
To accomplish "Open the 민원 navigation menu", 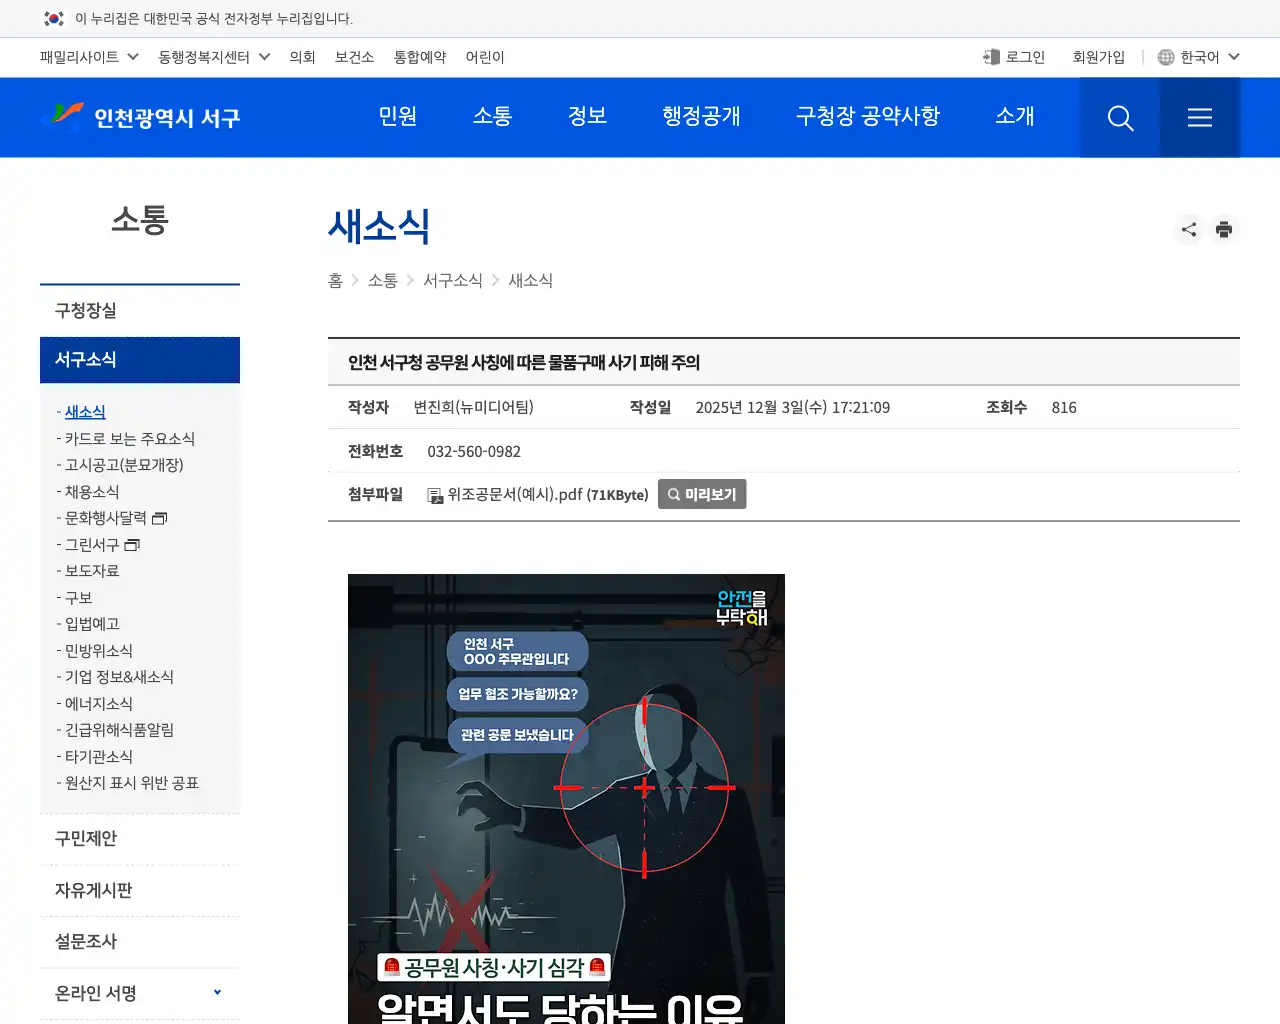I will point(397,117).
